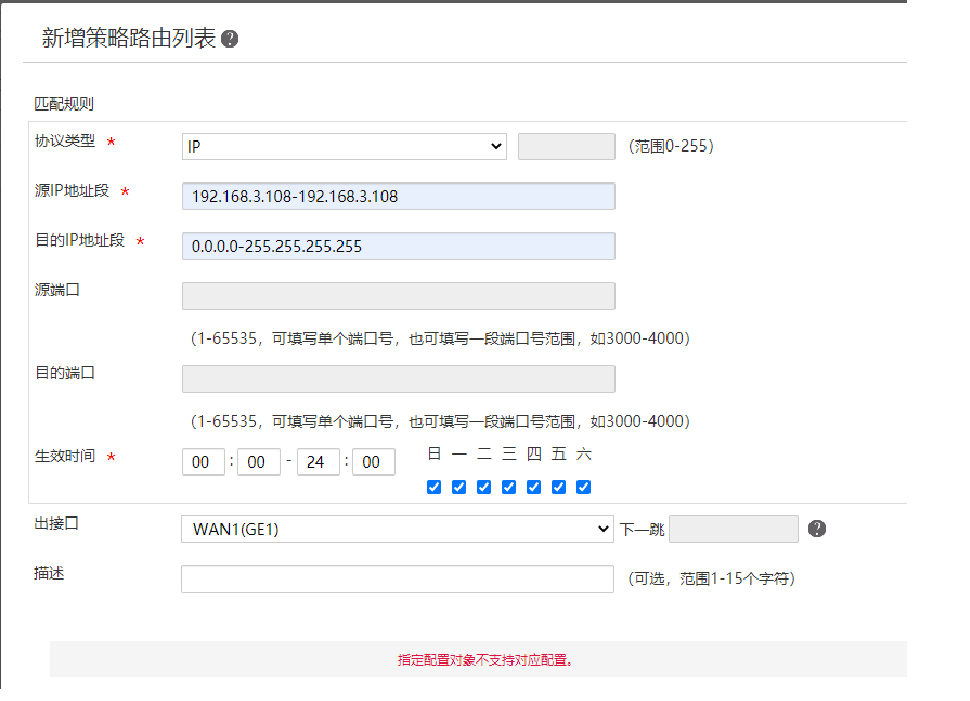Uncheck the 五 (Friday) checkbox
The width and height of the screenshot is (970, 701).
559,487
